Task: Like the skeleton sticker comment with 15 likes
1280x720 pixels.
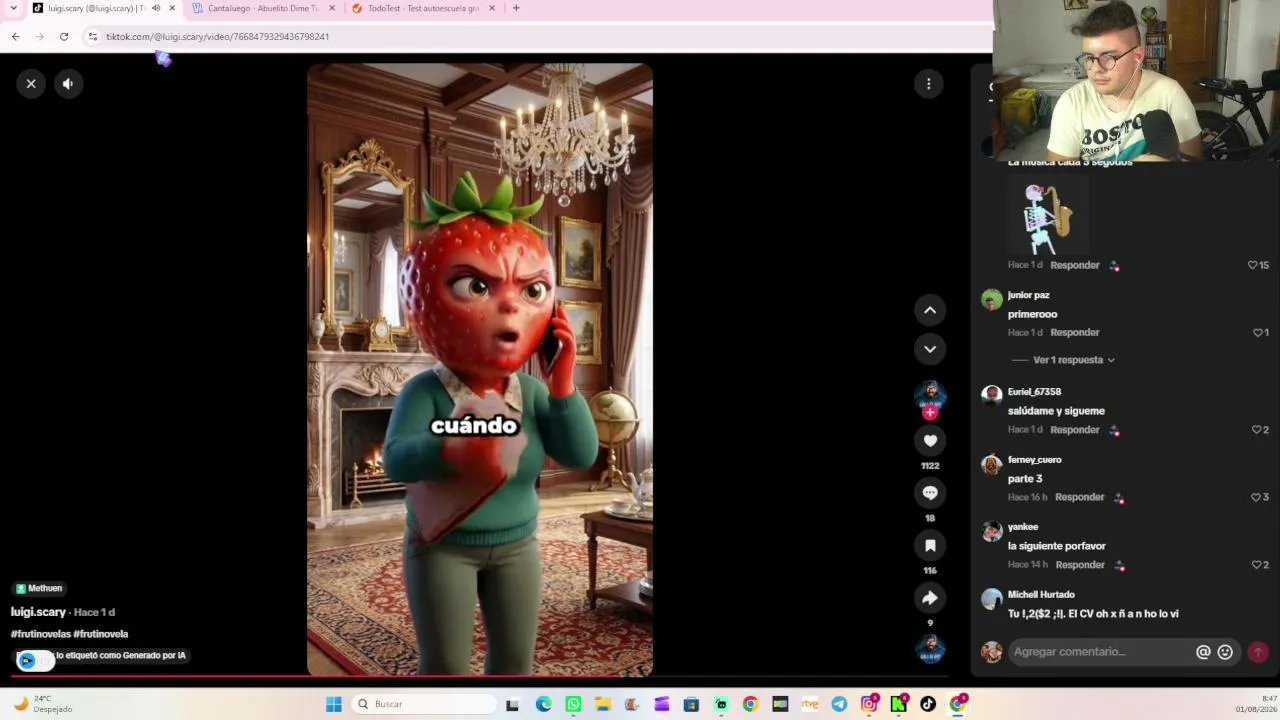Action: (x=1252, y=265)
